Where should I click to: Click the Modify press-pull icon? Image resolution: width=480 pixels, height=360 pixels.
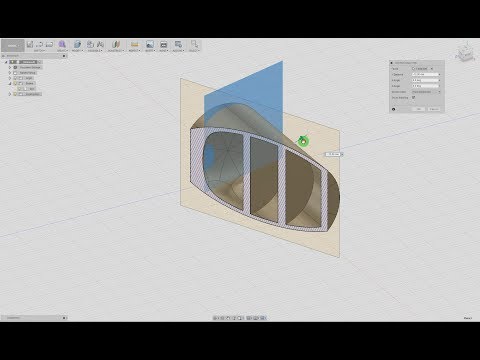[x=77, y=44]
